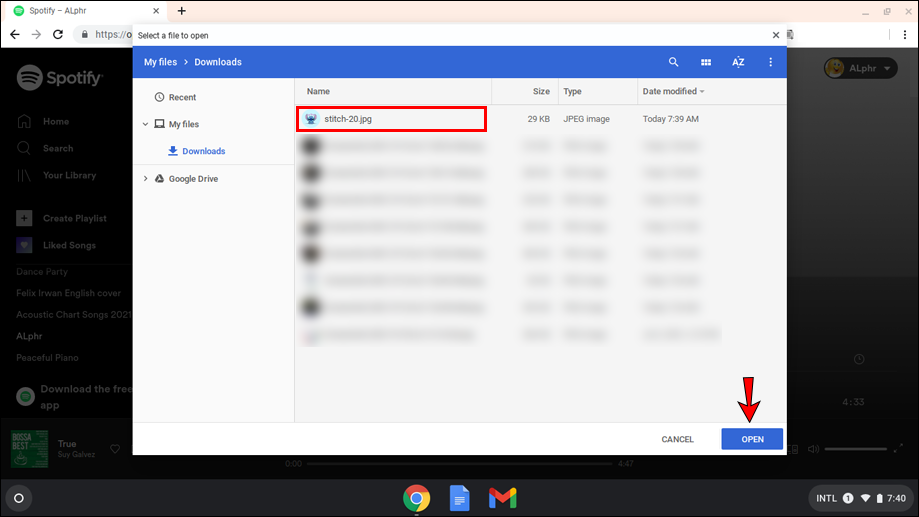919x517 pixels.
Task: Click the notification count badge
Action: pos(847,498)
